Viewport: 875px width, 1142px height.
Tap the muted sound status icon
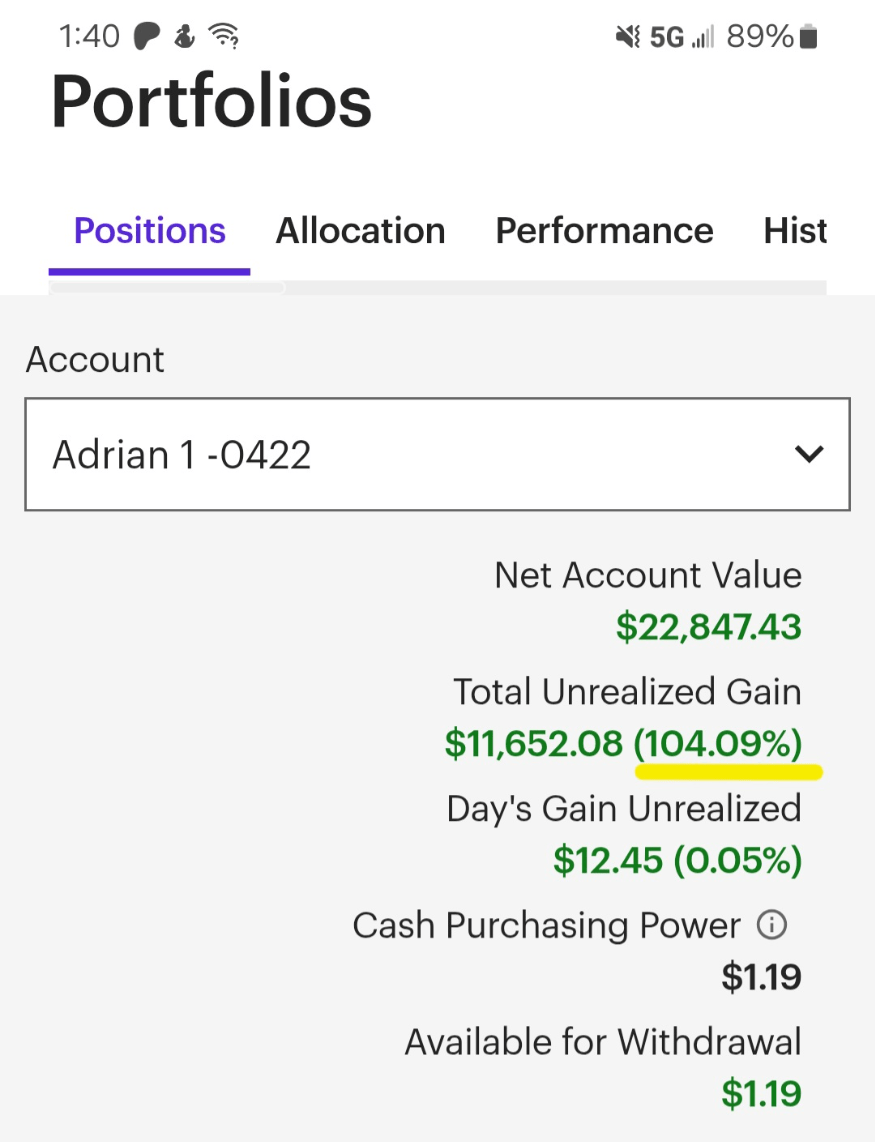point(627,36)
